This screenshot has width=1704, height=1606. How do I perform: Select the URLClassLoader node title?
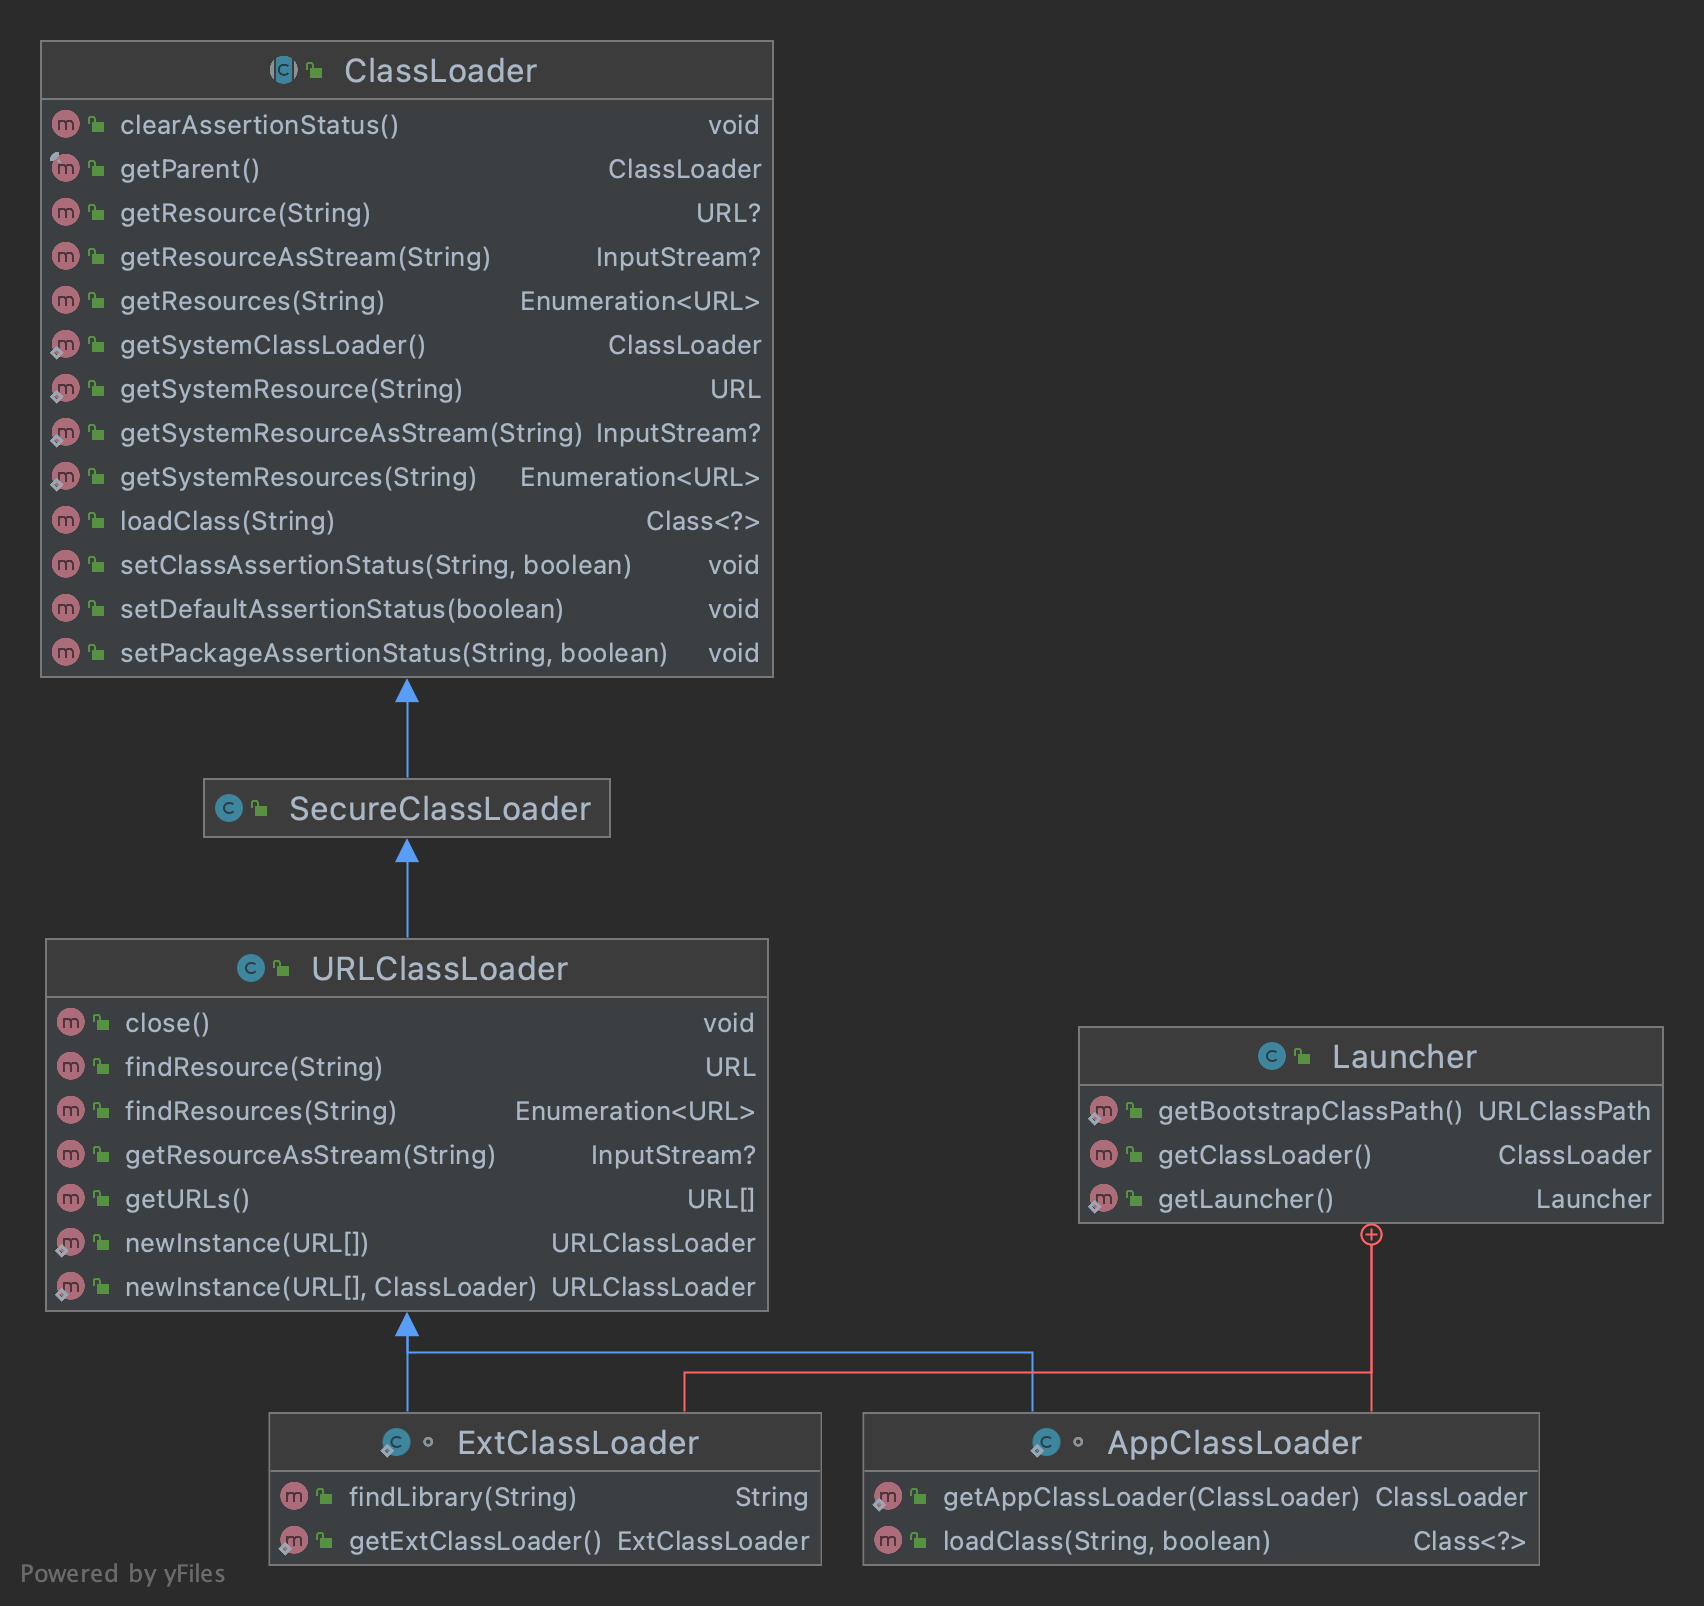(440, 969)
